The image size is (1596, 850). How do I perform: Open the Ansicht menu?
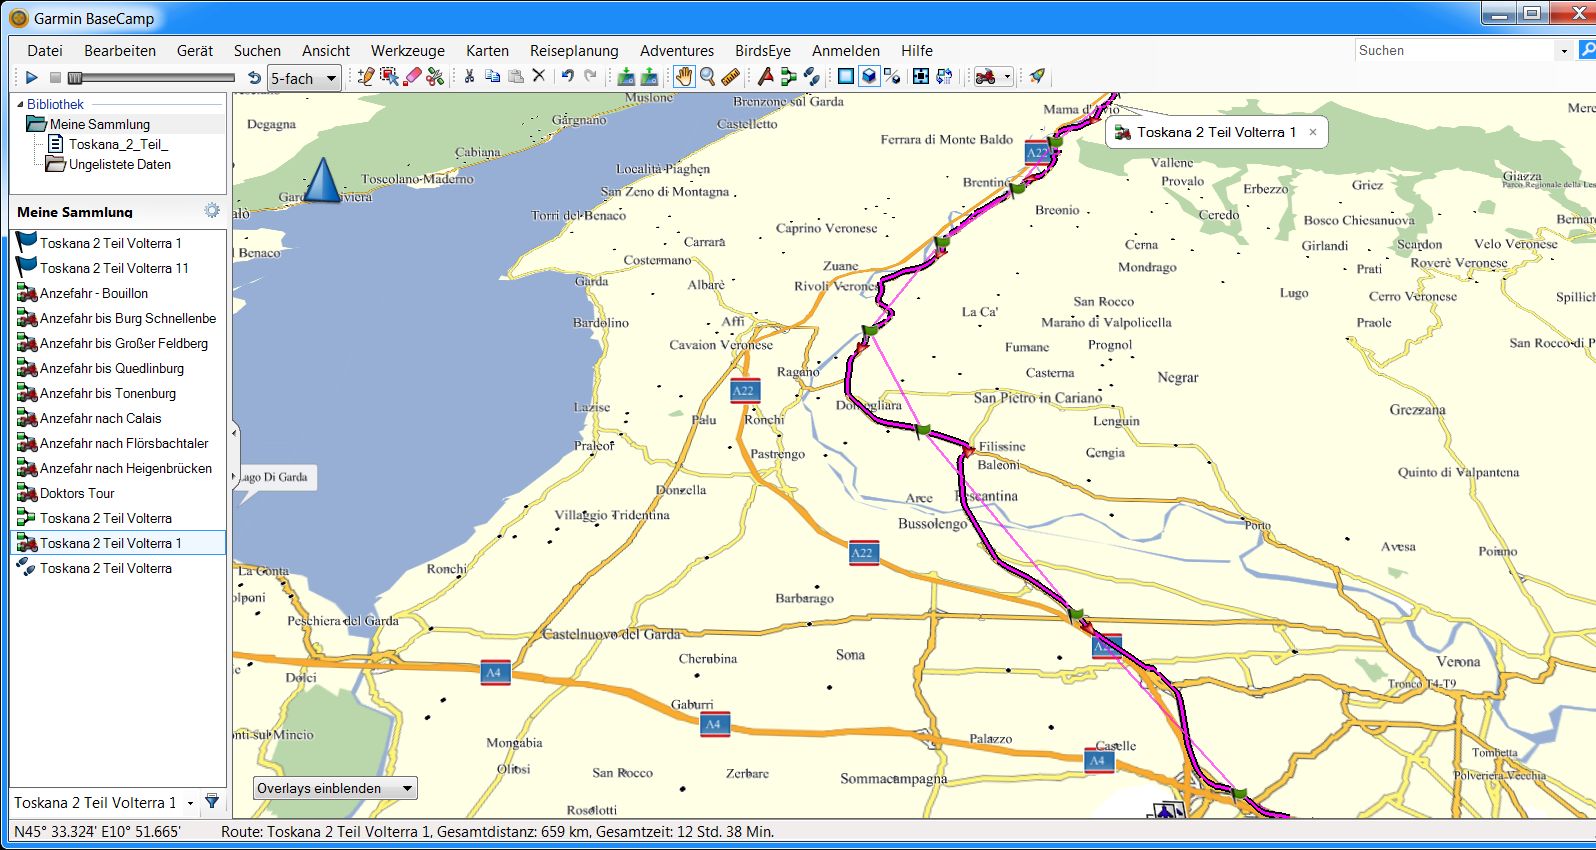click(326, 50)
